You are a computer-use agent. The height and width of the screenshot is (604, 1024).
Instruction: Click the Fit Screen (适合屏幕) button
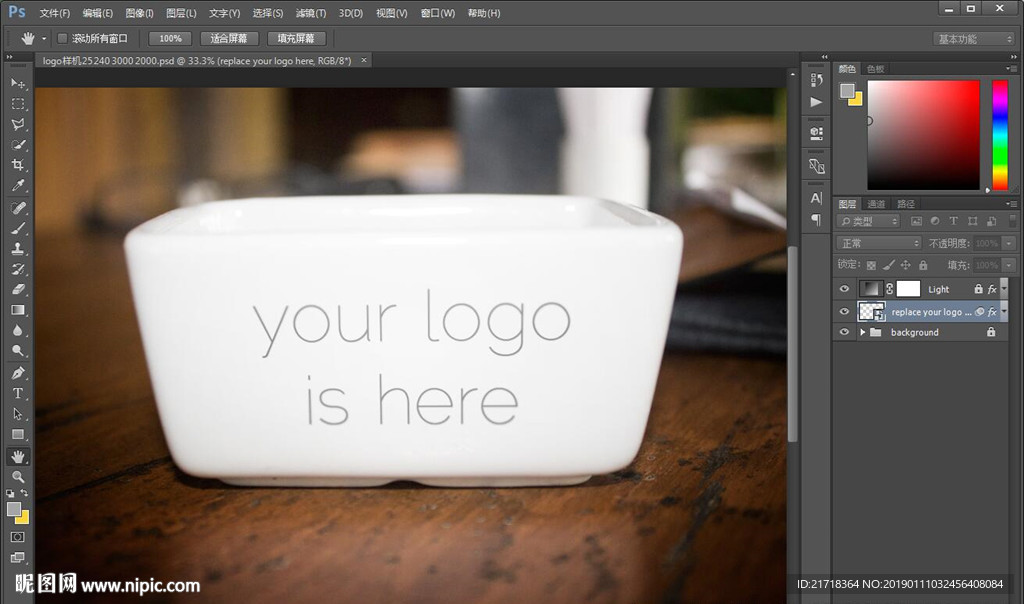(x=229, y=39)
